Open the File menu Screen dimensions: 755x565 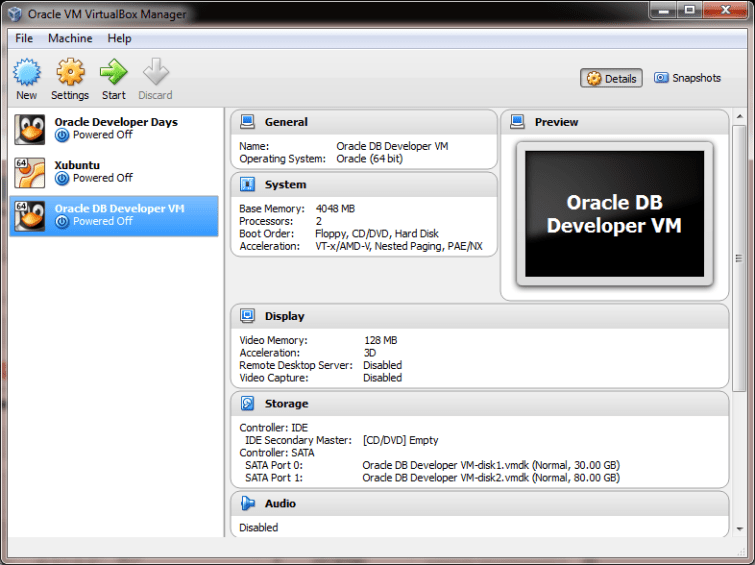[24, 38]
